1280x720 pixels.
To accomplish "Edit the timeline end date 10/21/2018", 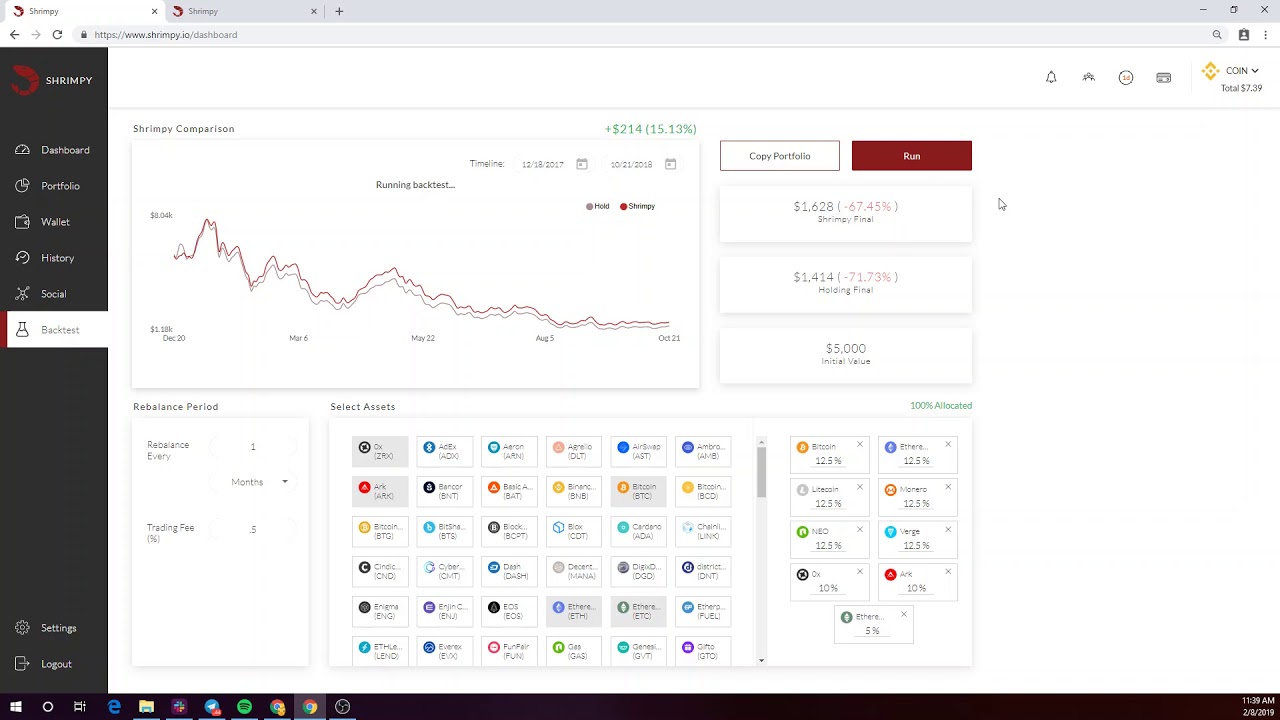I will [631, 164].
